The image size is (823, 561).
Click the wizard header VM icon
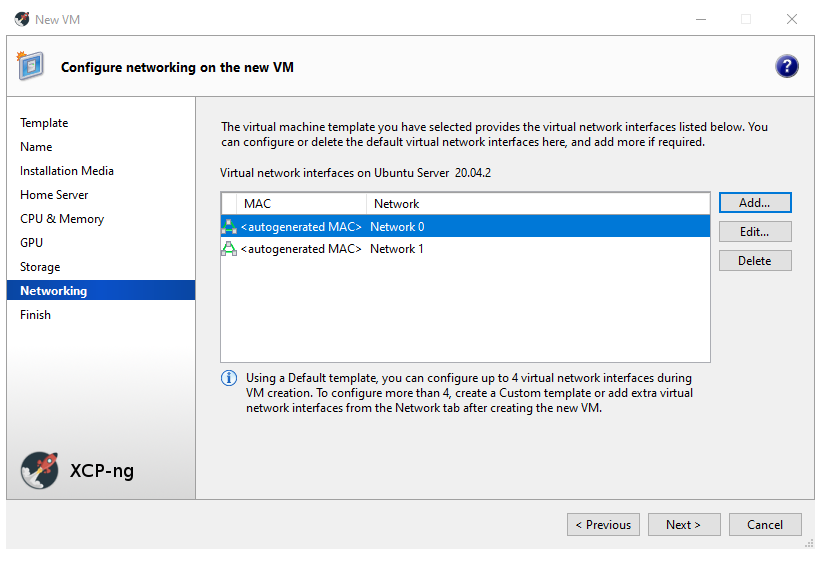click(x=30, y=66)
